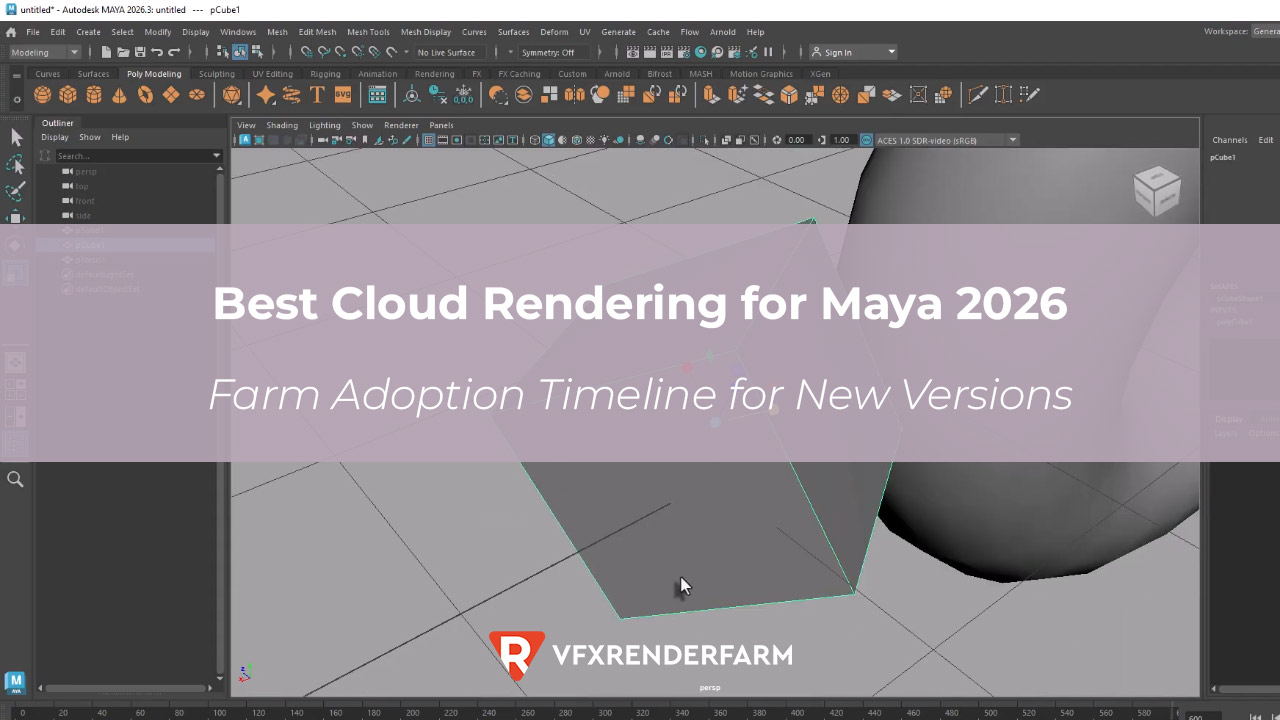The height and width of the screenshot is (720, 1280).
Task: Select the Paint Selection tool in toolbox
Action: 16,191
